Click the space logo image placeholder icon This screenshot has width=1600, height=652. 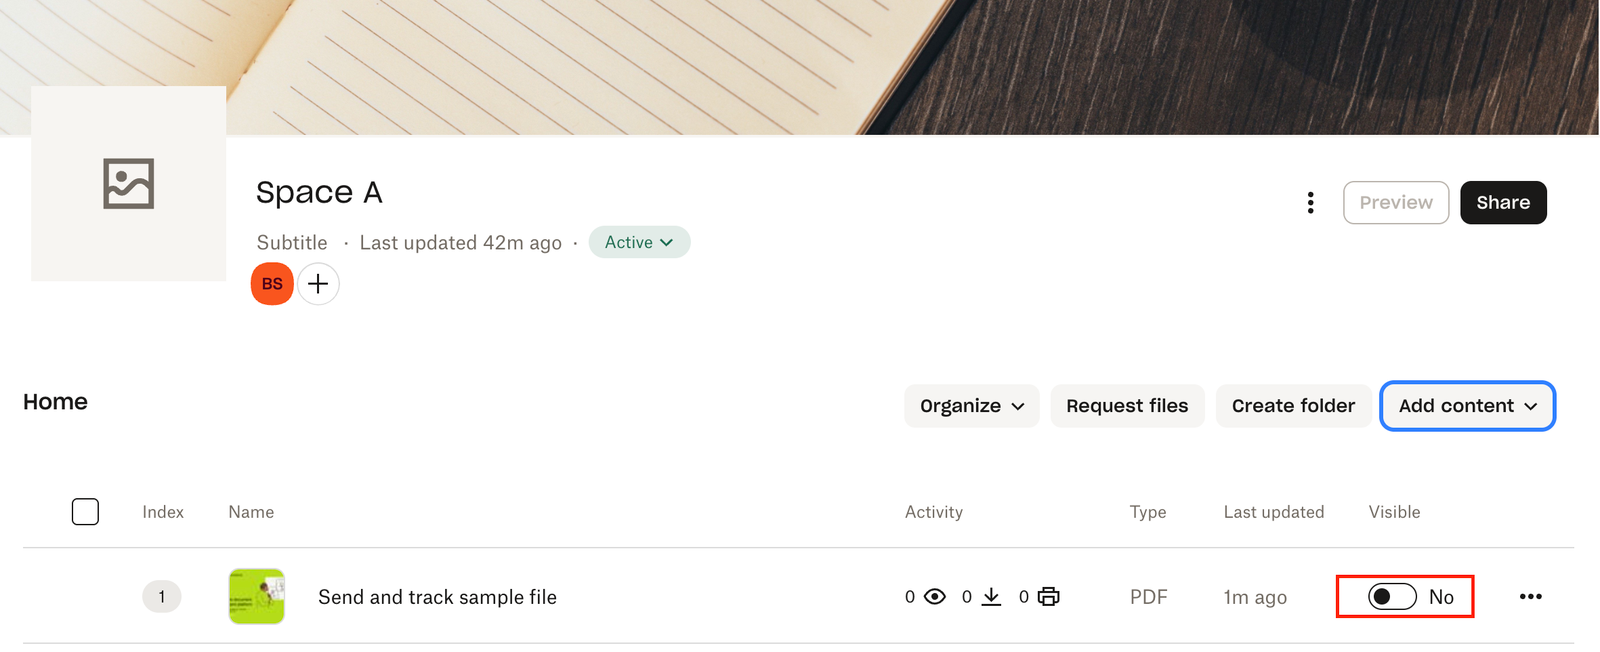point(129,184)
